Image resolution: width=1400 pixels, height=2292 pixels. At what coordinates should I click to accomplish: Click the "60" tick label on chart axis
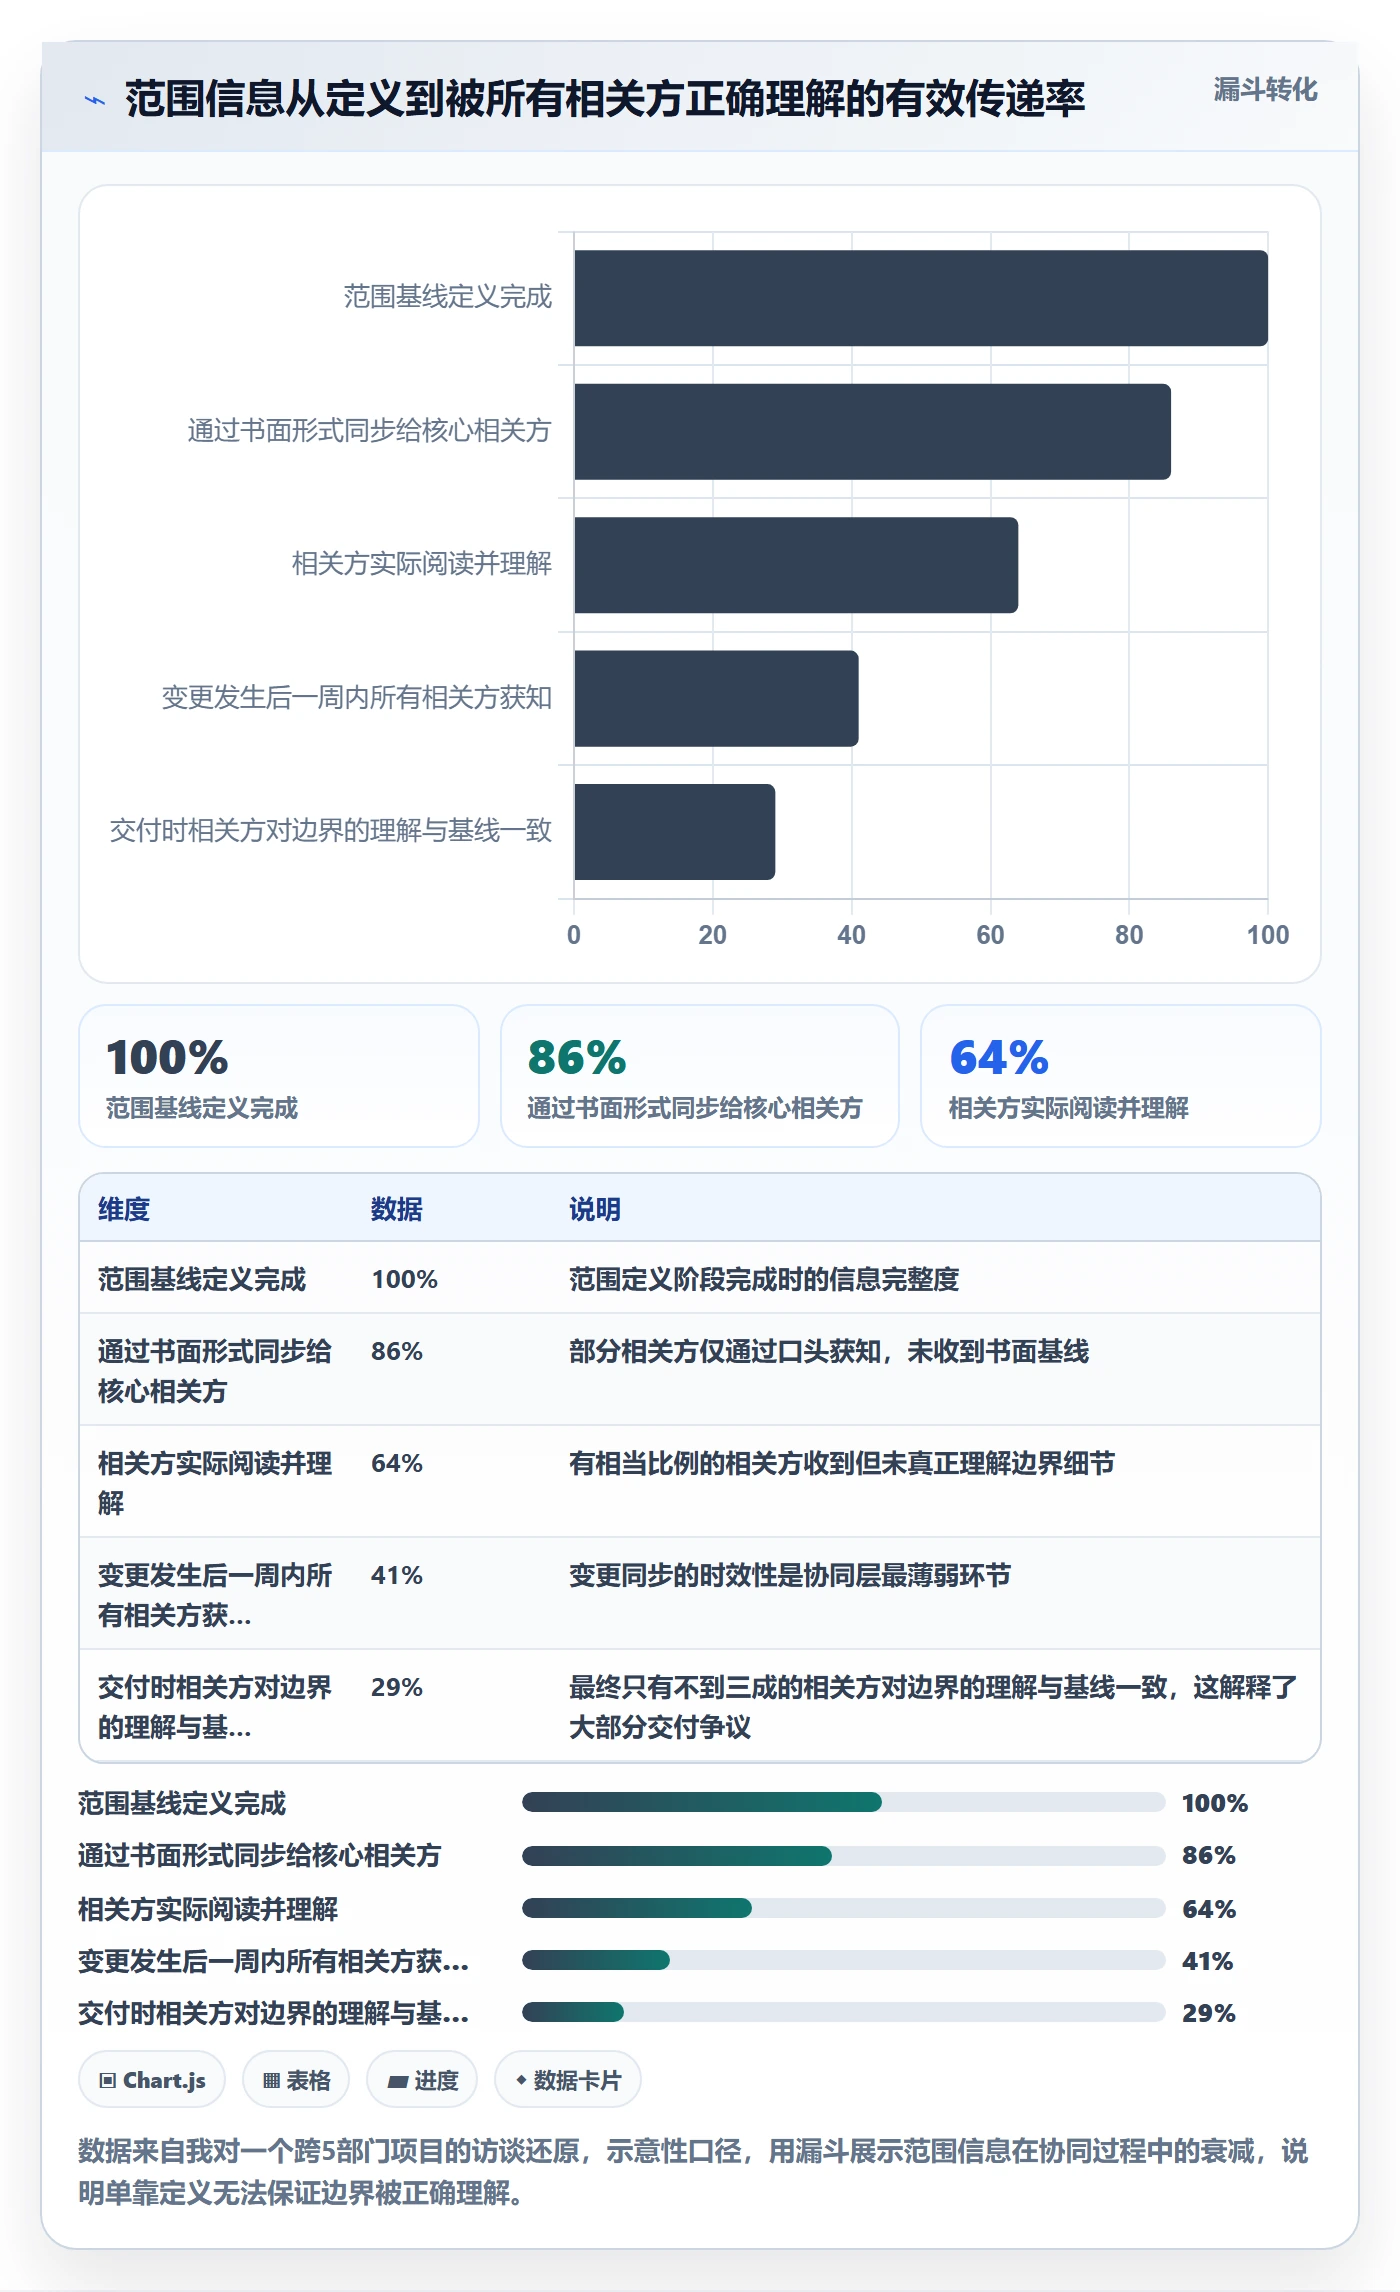tap(990, 935)
